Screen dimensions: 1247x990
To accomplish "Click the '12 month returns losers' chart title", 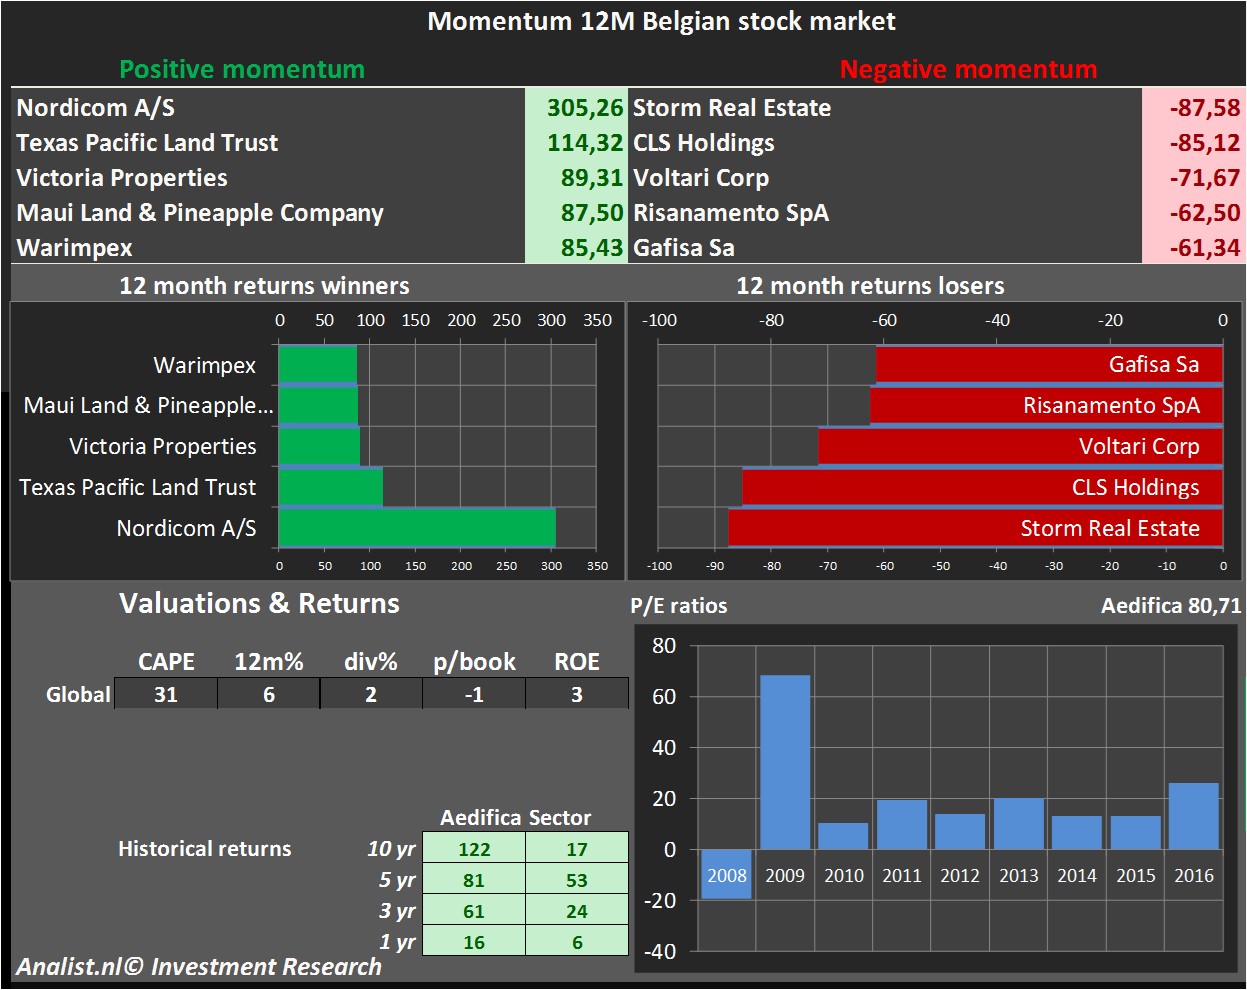I will 870,286.
